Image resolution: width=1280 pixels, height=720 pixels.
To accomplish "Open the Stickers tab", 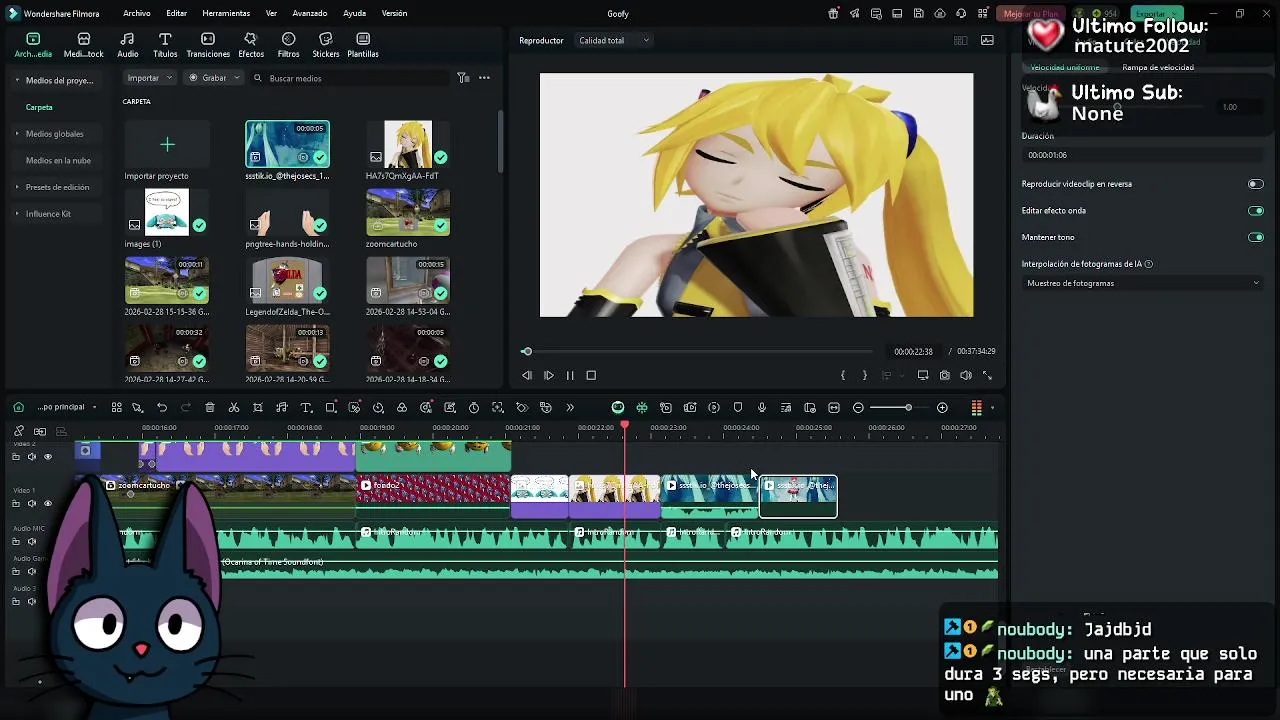I will 325,45.
